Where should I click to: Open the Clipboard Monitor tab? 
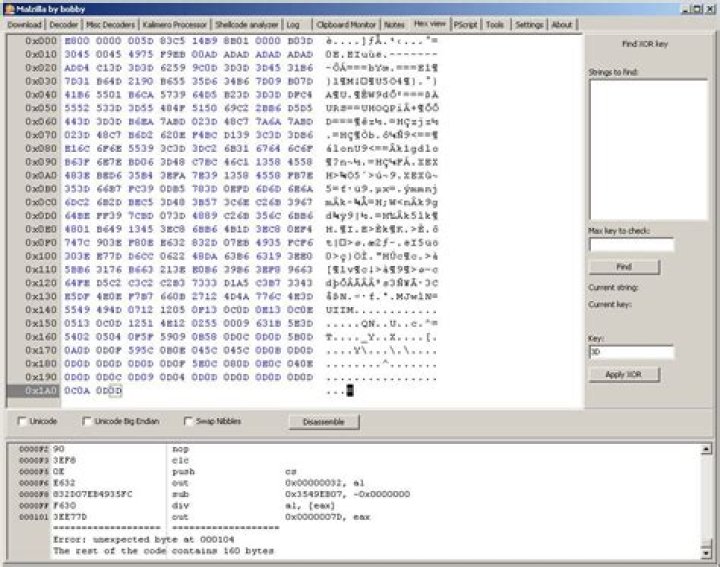[x=346, y=25]
